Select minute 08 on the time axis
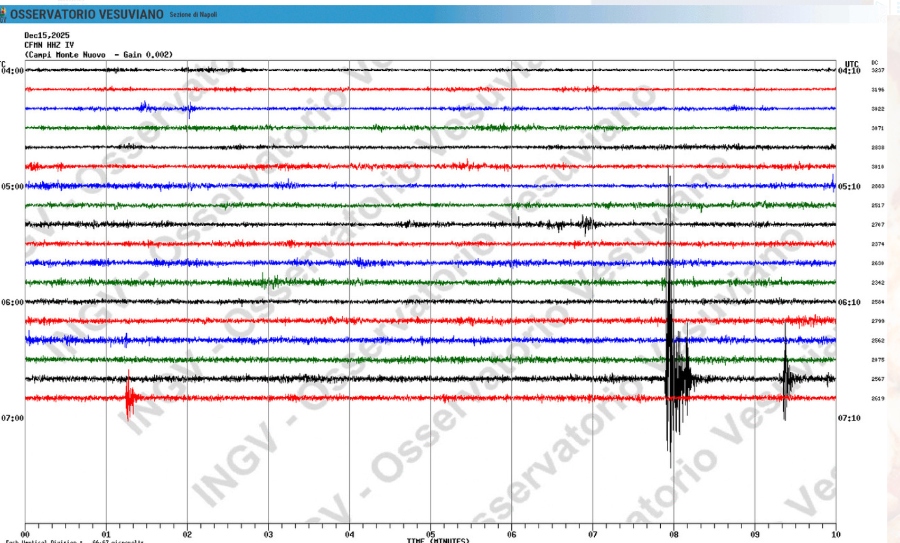The height and width of the screenshot is (543, 900). [x=673, y=534]
